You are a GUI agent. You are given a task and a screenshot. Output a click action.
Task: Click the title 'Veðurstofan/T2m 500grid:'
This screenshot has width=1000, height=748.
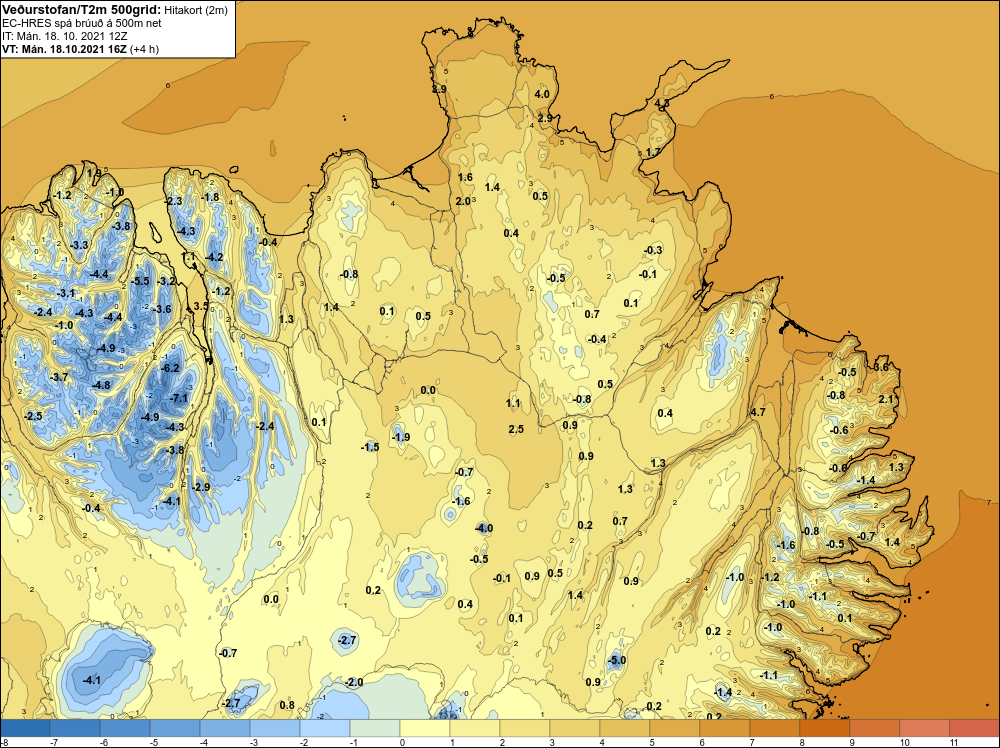tap(81, 10)
